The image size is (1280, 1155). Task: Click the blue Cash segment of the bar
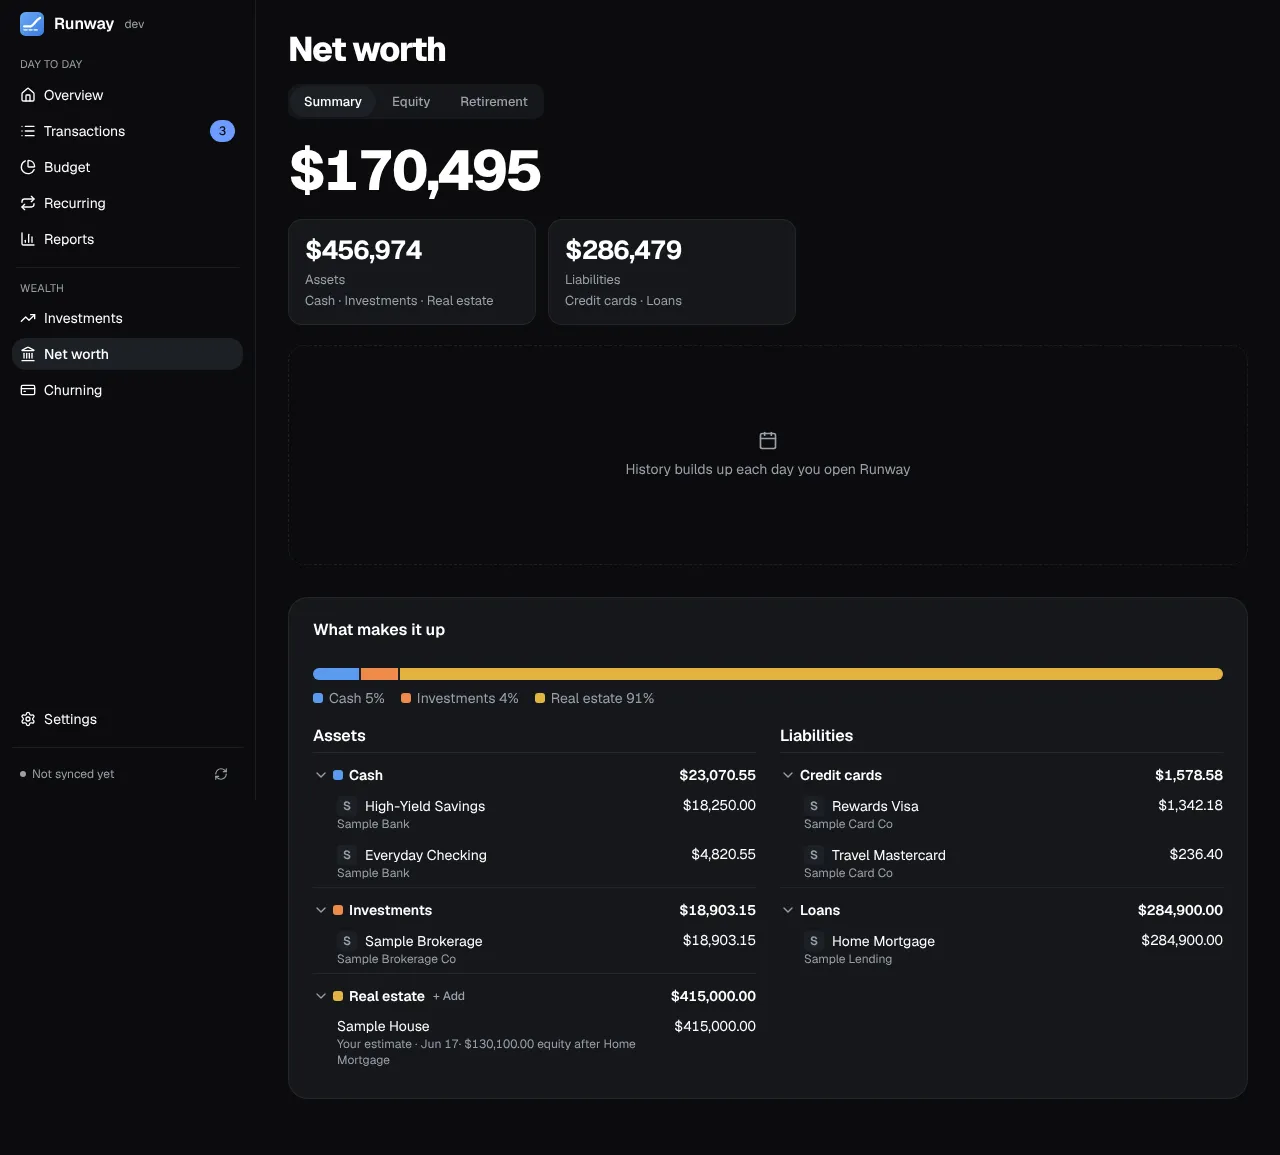click(x=336, y=674)
